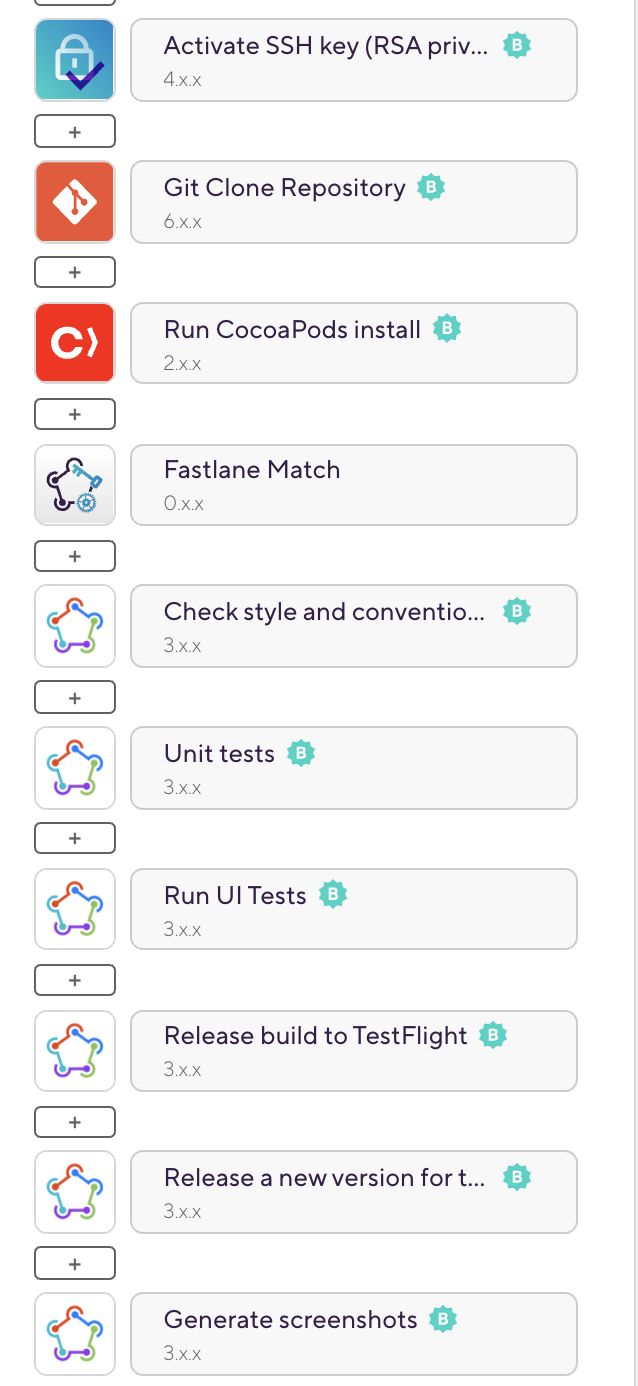
Task: Add a step below Git Clone Repository
Action: pos(75,272)
